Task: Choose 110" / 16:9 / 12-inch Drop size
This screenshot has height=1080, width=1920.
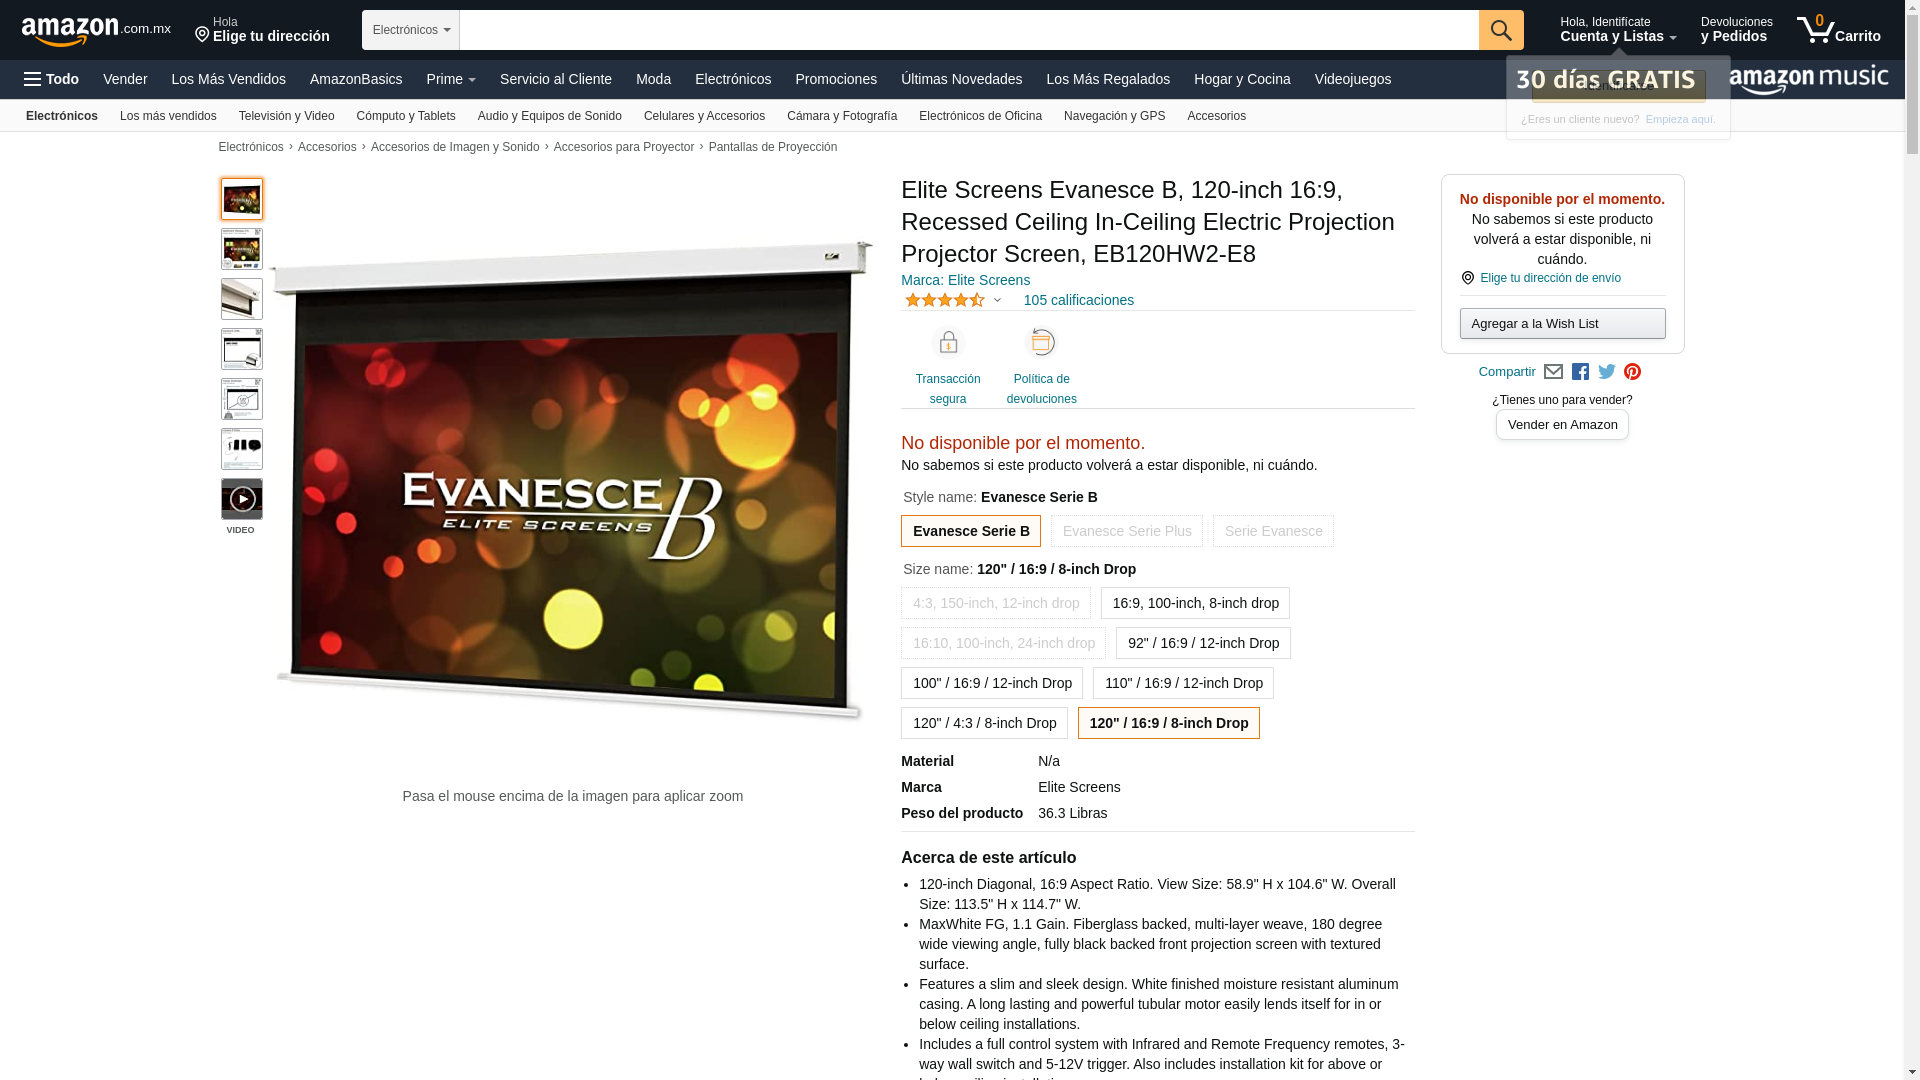Action: pos(1183,683)
